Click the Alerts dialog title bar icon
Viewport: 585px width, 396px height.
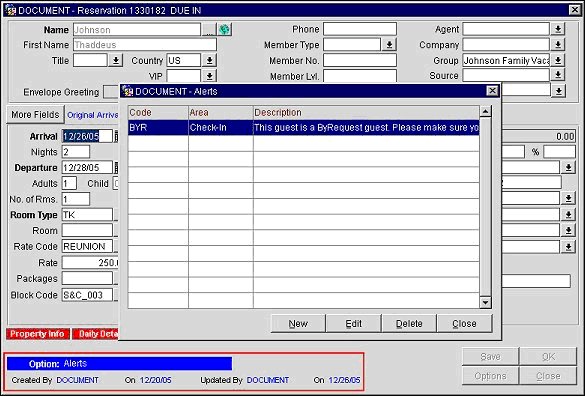pyautogui.click(x=128, y=91)
